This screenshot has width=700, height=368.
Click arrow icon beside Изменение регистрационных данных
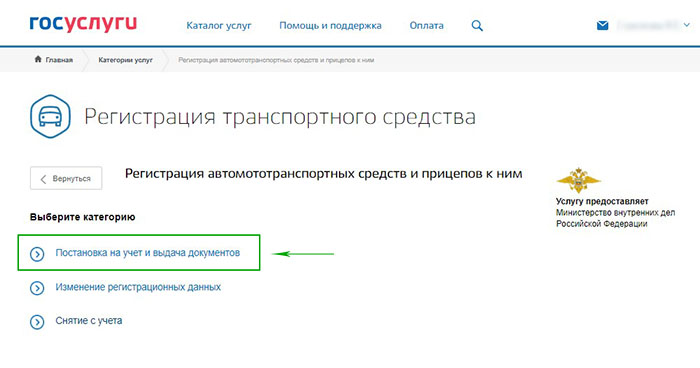37,288
